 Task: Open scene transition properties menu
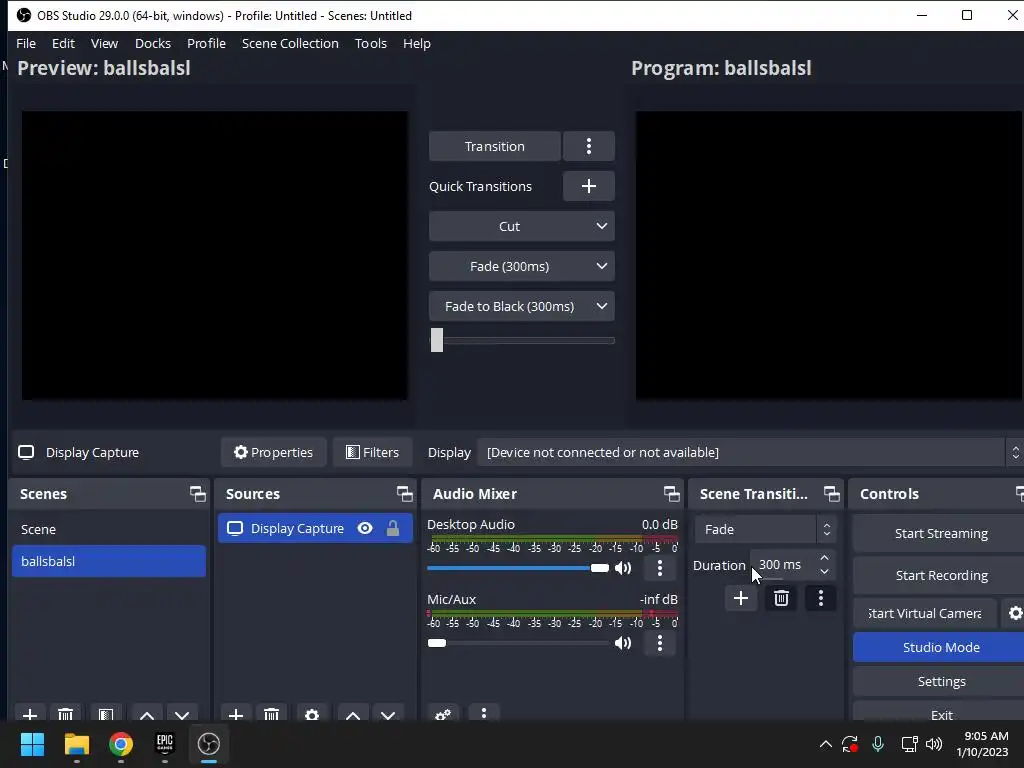click(821, 598)
